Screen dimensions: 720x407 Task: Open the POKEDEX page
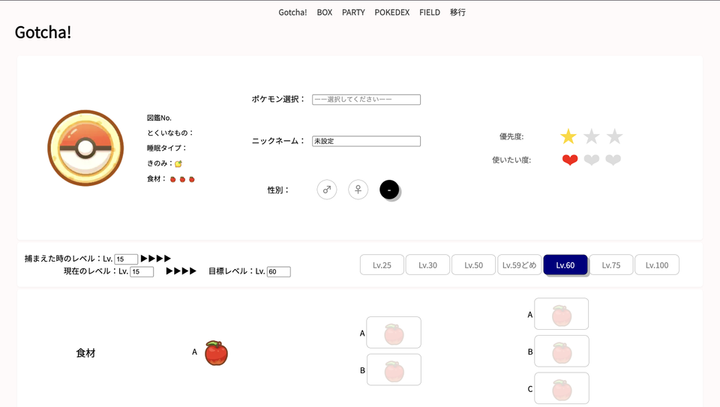392,12
